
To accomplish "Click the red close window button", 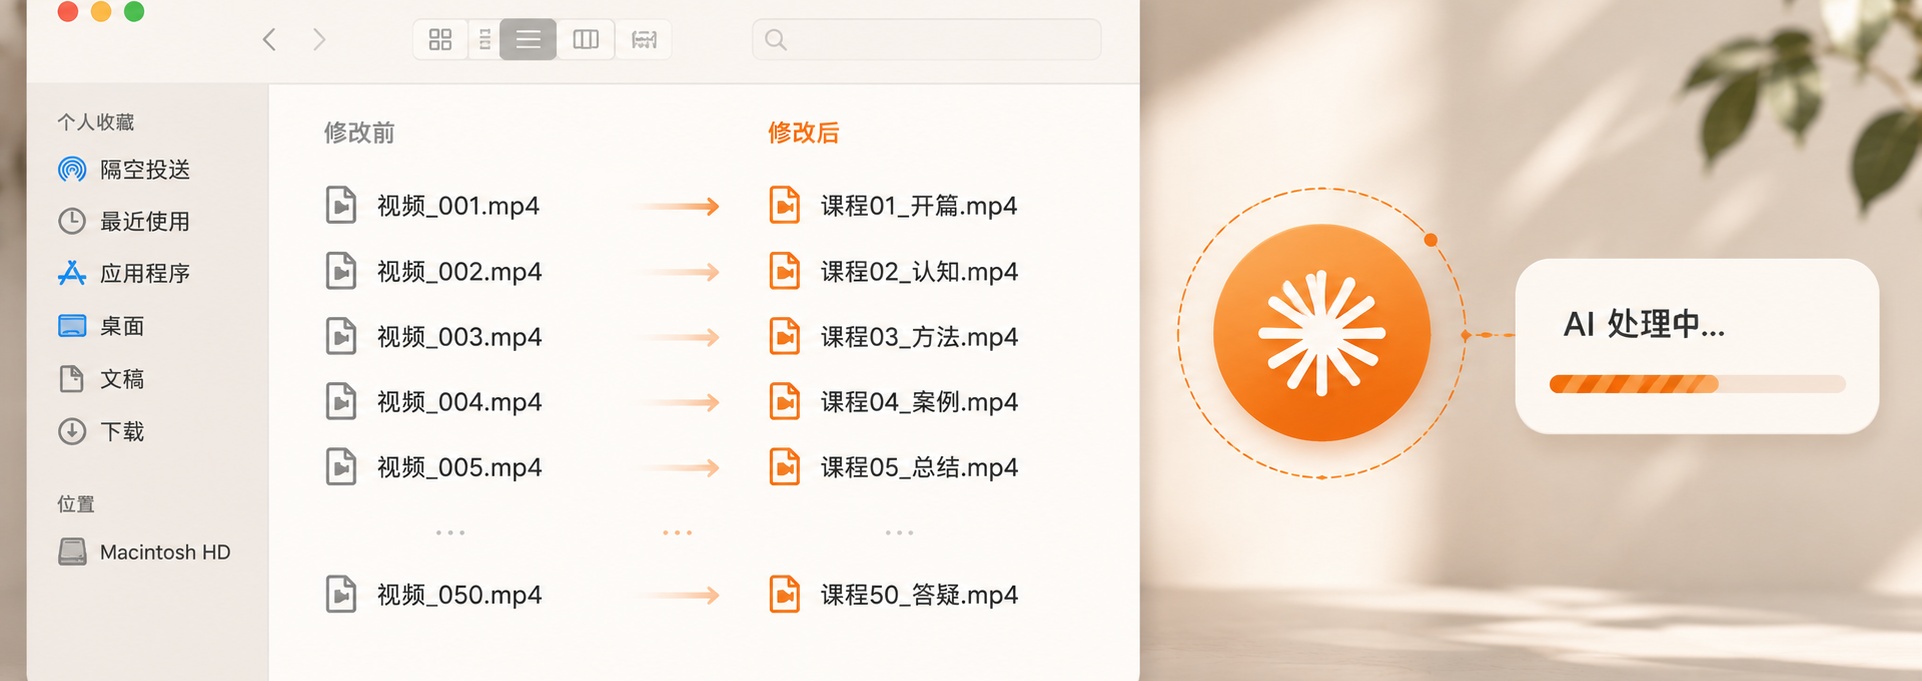I will pos(68,11).
